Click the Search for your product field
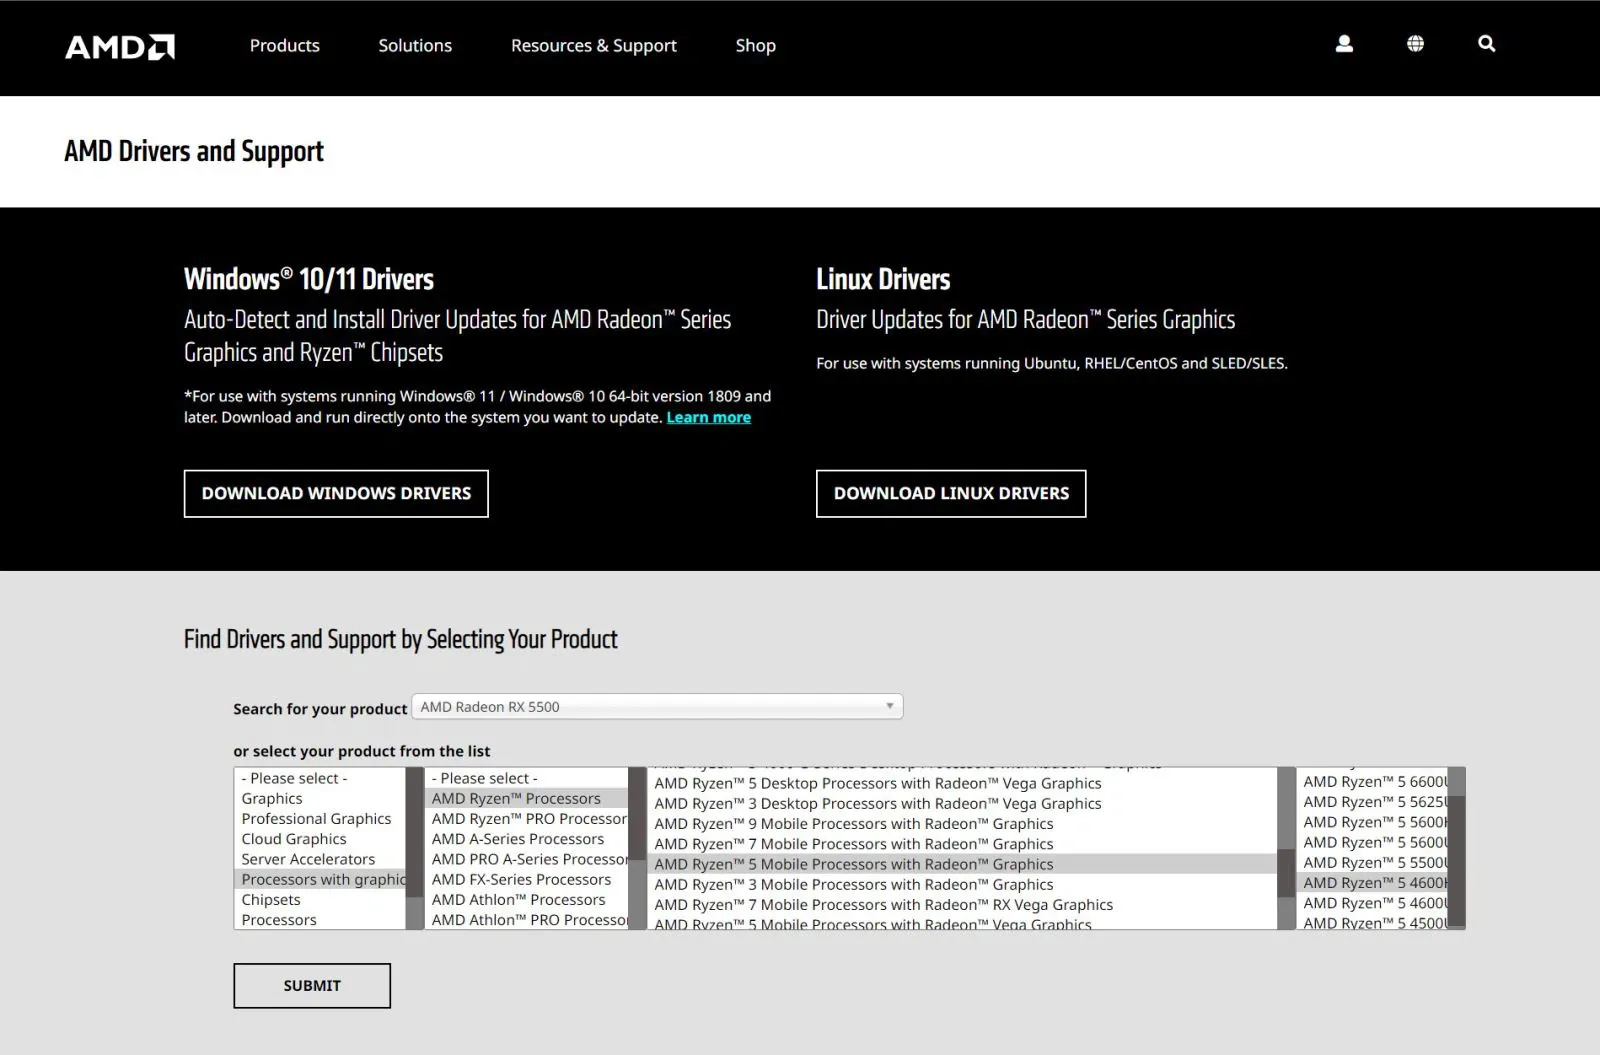The height and width of the screenshot is (1055, 1600). click(657, 706)
